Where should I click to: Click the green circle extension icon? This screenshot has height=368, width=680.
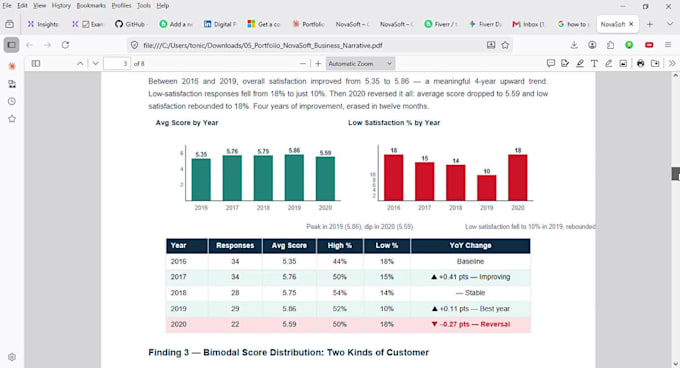click(629, 45)
